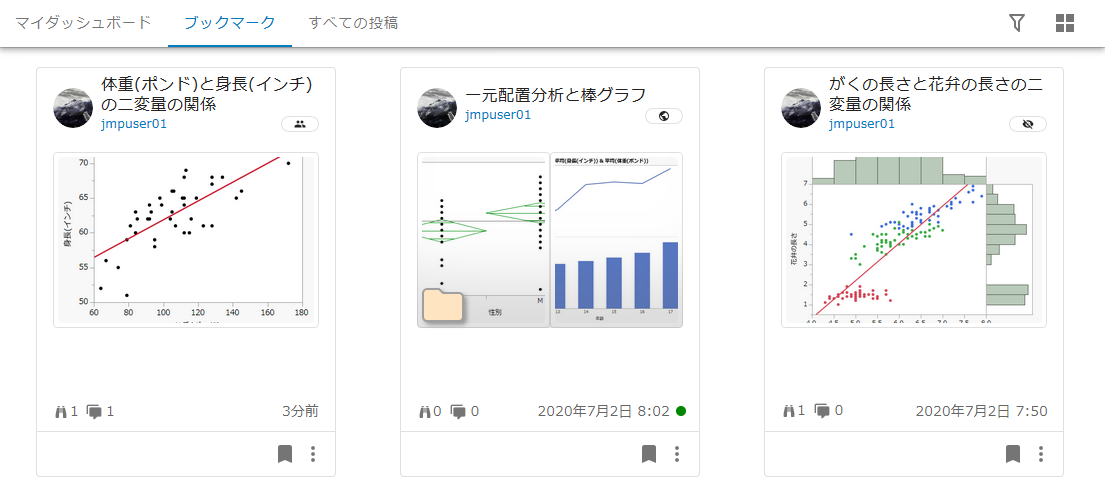1105x488 pixels.
Task: Open jmpuser01 link on 一元配置分析 card
Action: (498, 115)
